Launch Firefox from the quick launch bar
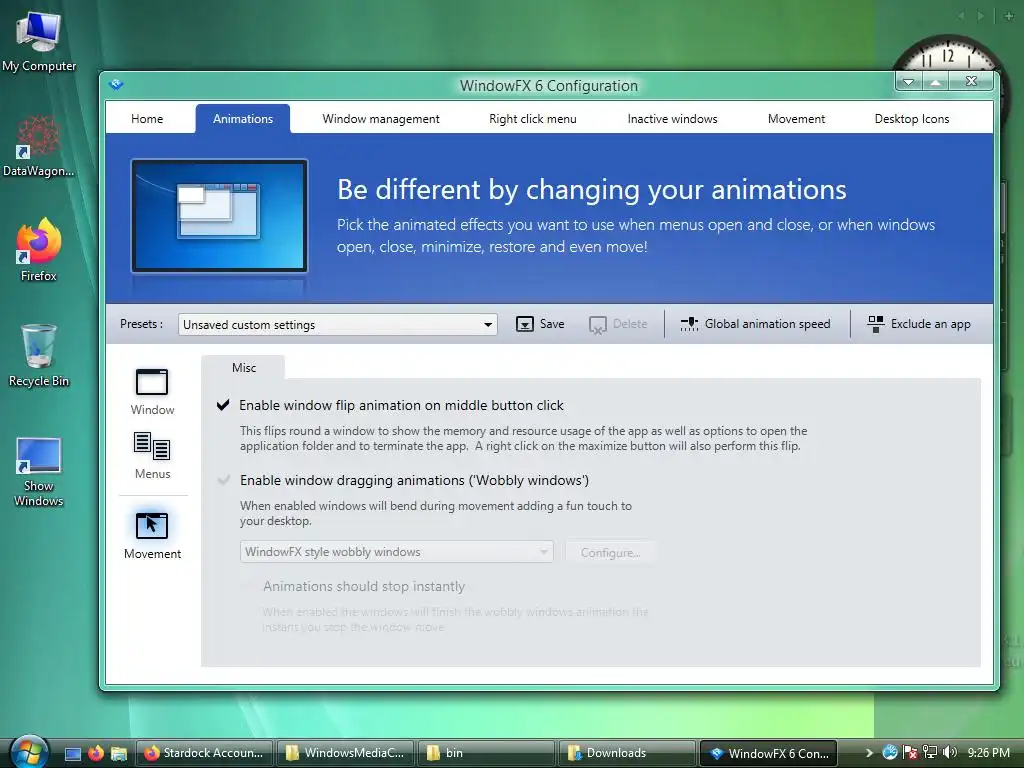Viewport: 1024px width, 768px height. tap(95, 754)
